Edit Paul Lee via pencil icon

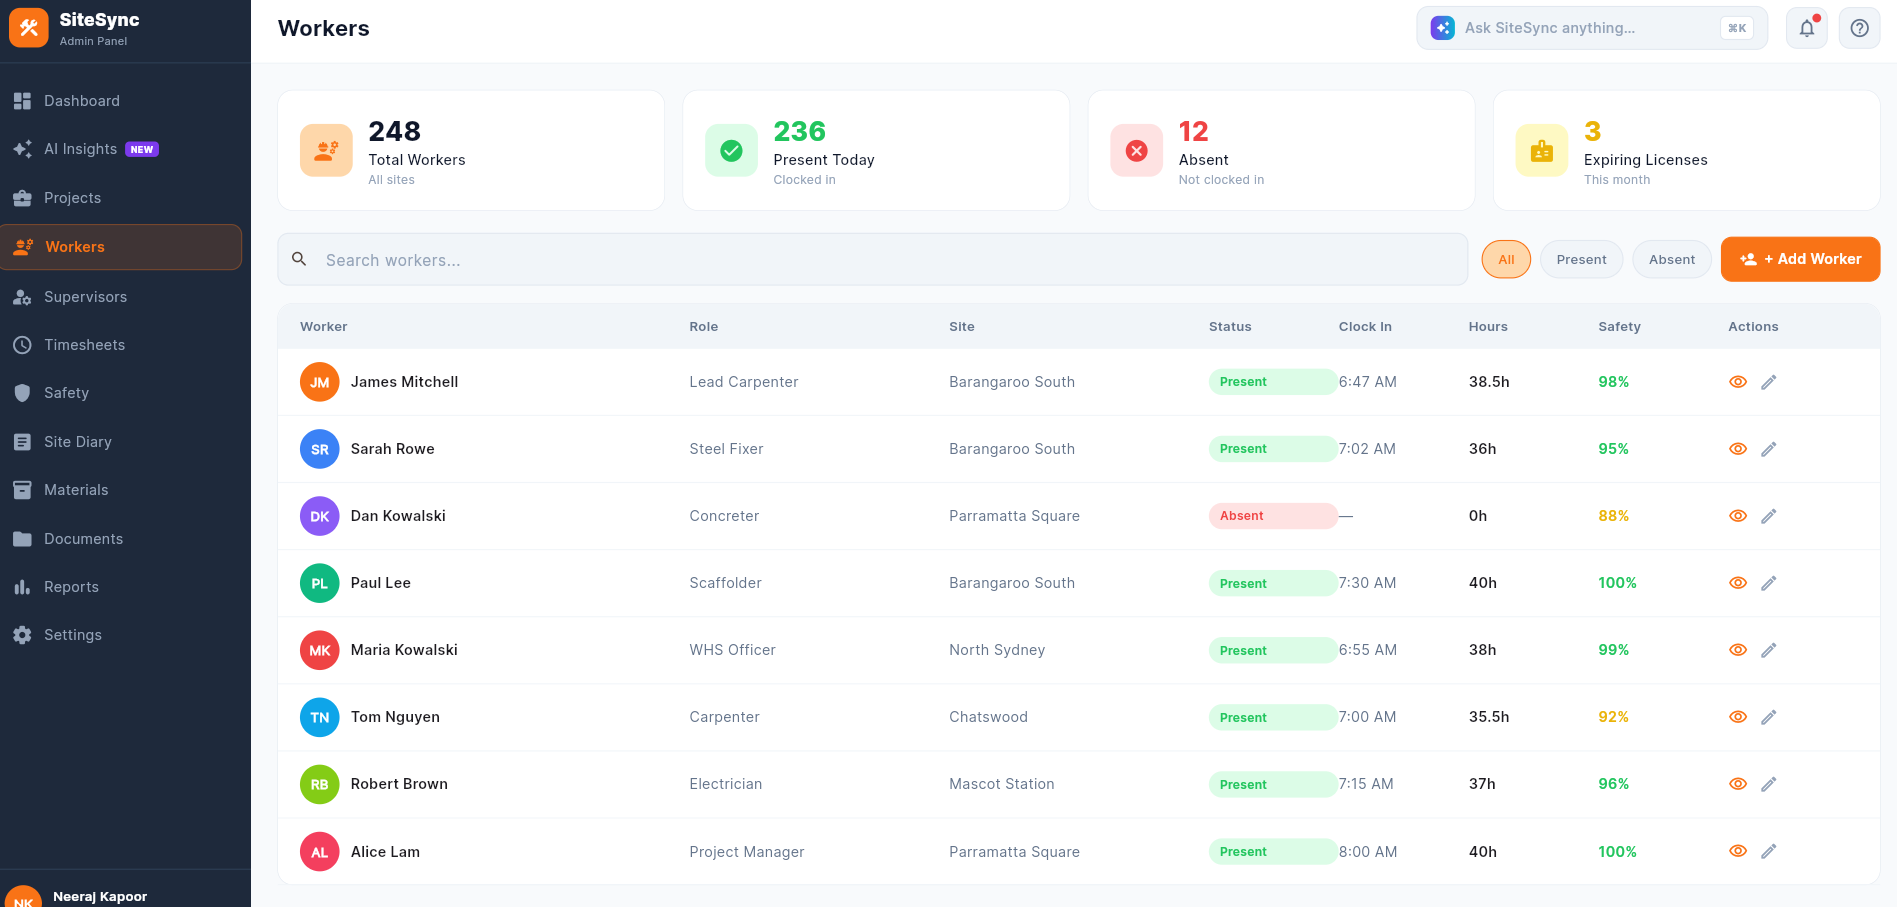[x=1769, y=583]
